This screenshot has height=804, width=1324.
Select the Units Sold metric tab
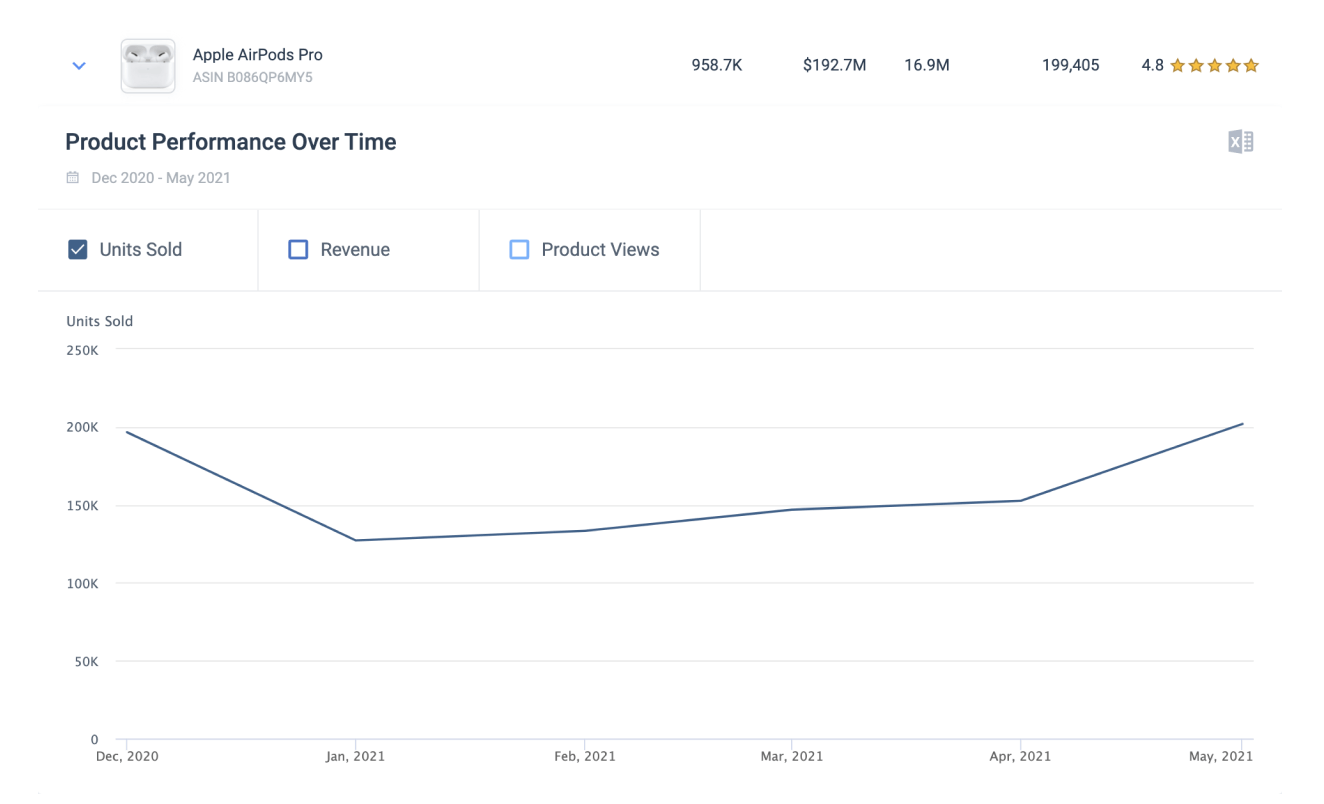[x=147, y=250]
